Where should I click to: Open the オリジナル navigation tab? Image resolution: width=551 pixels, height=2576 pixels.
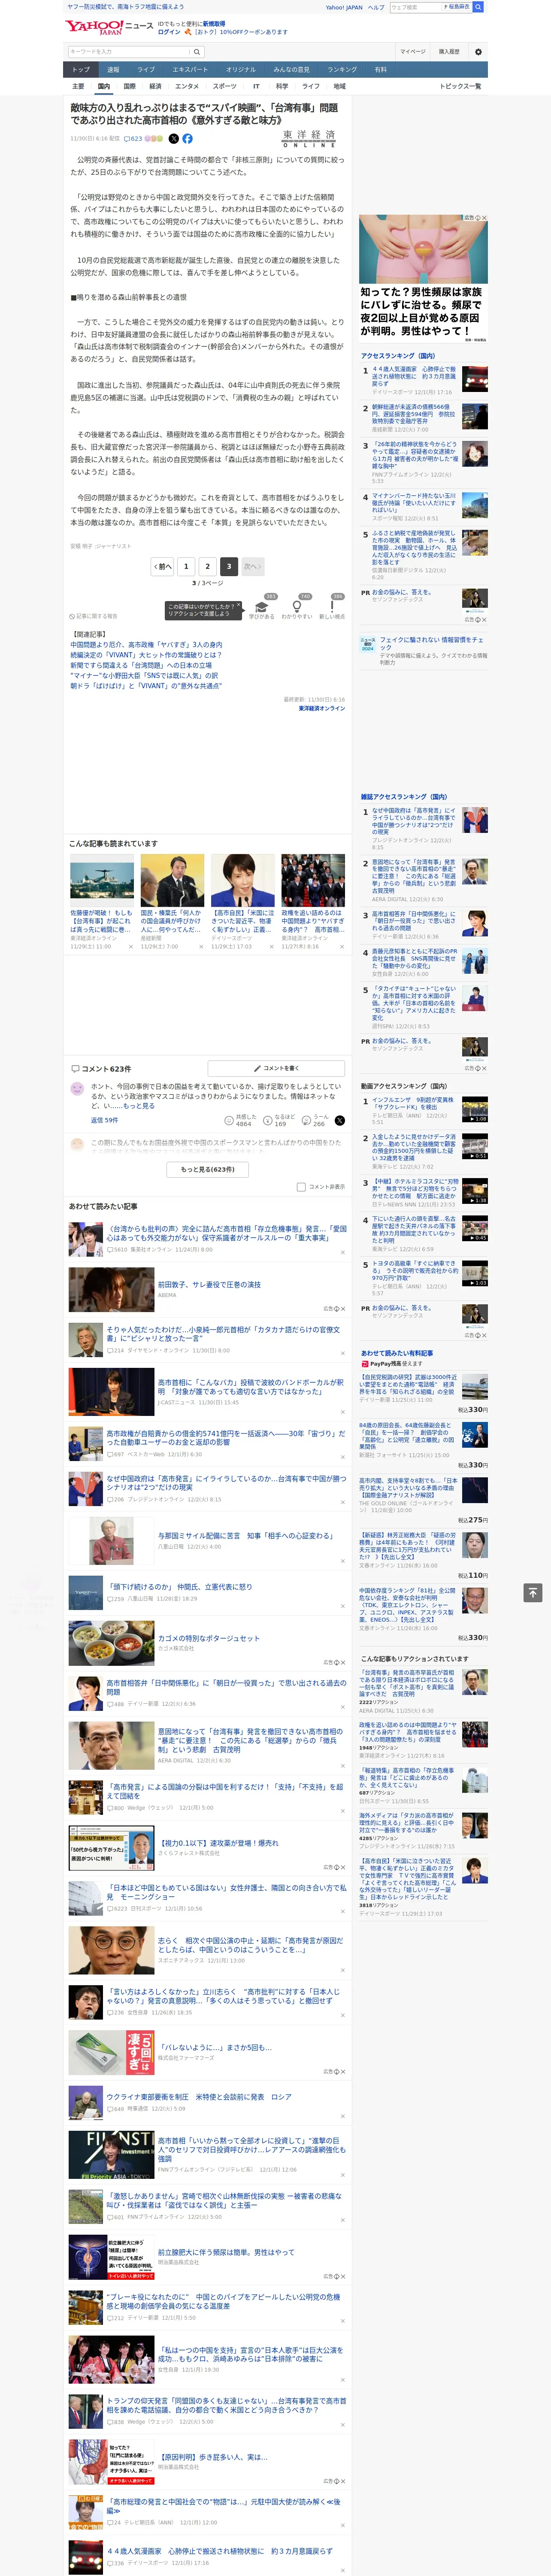click(x=241, y=70)
